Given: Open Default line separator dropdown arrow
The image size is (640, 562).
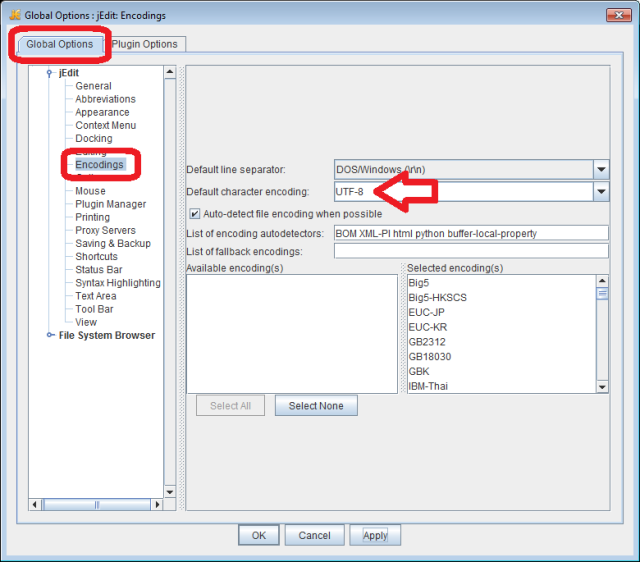Looking at the screenshot, I should [x=601, y=169].
